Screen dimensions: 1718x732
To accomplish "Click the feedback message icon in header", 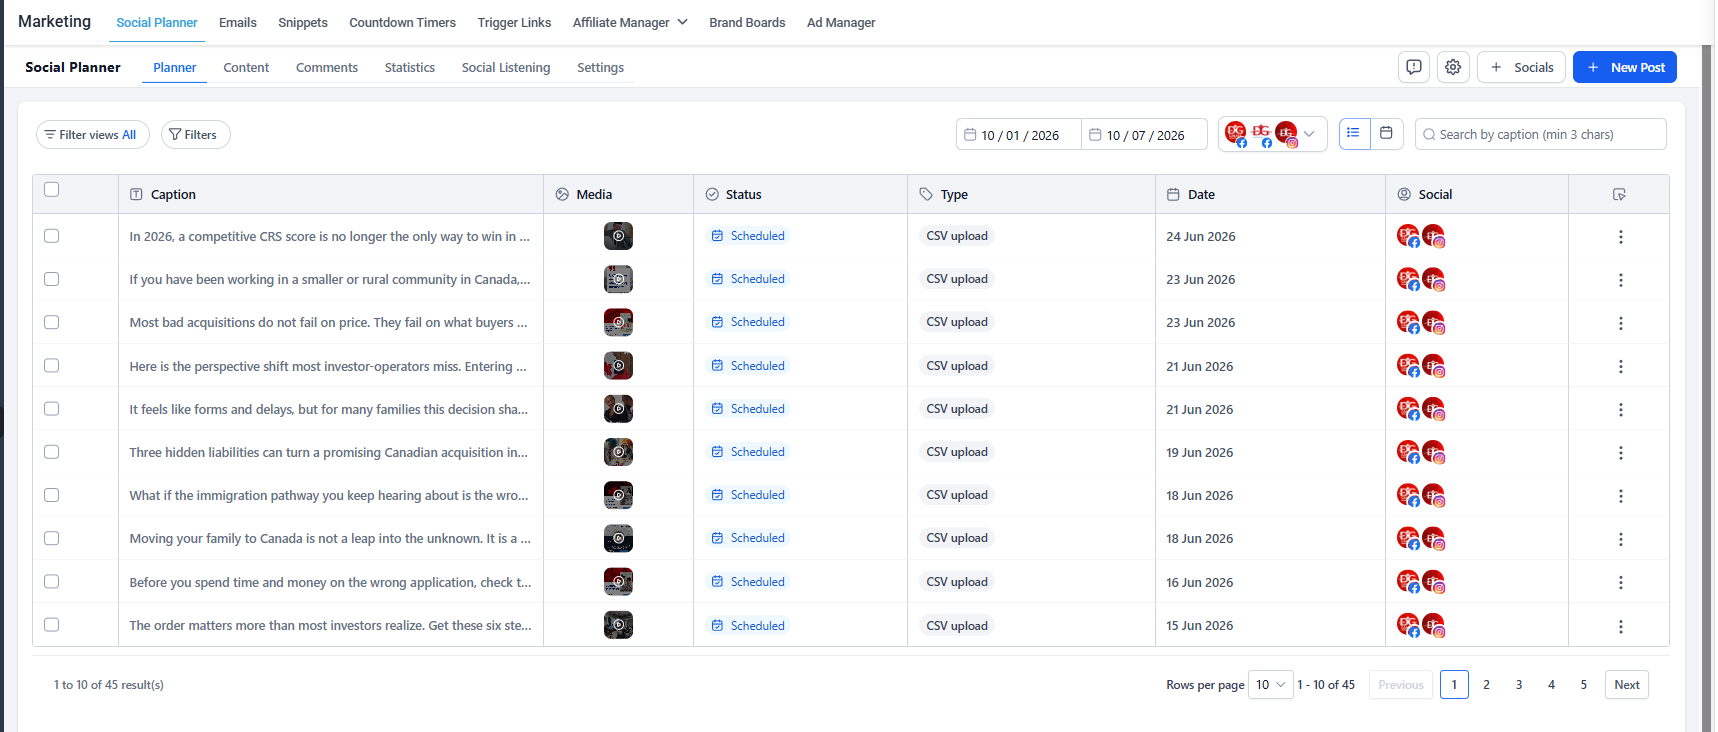I will click(1414, 67).
